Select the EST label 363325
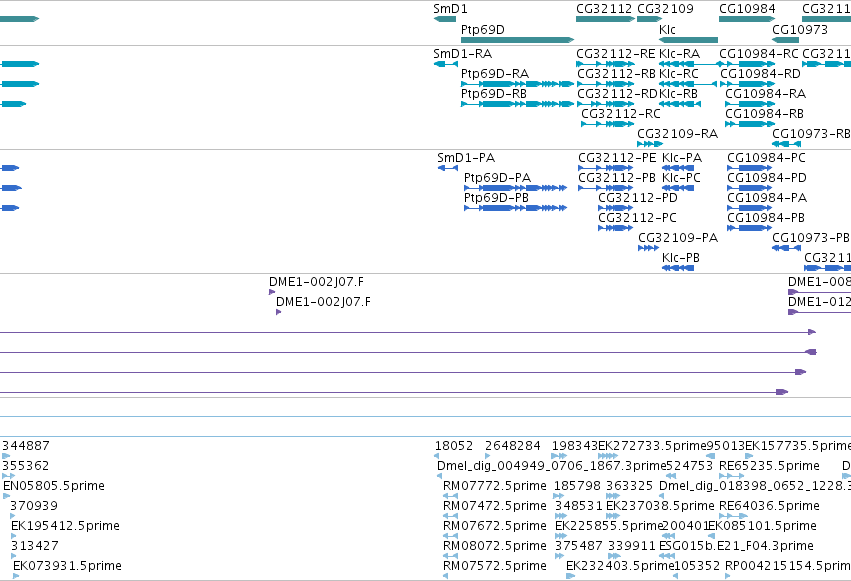 coord(630,486)
